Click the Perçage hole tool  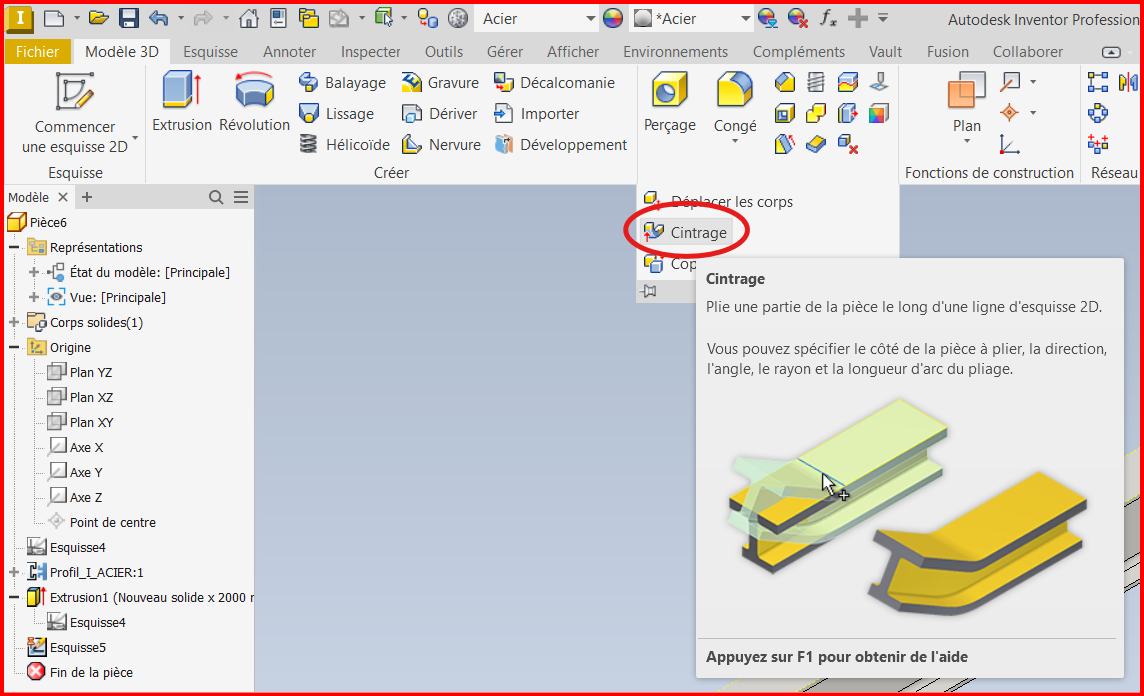click(x=669, y=102)
